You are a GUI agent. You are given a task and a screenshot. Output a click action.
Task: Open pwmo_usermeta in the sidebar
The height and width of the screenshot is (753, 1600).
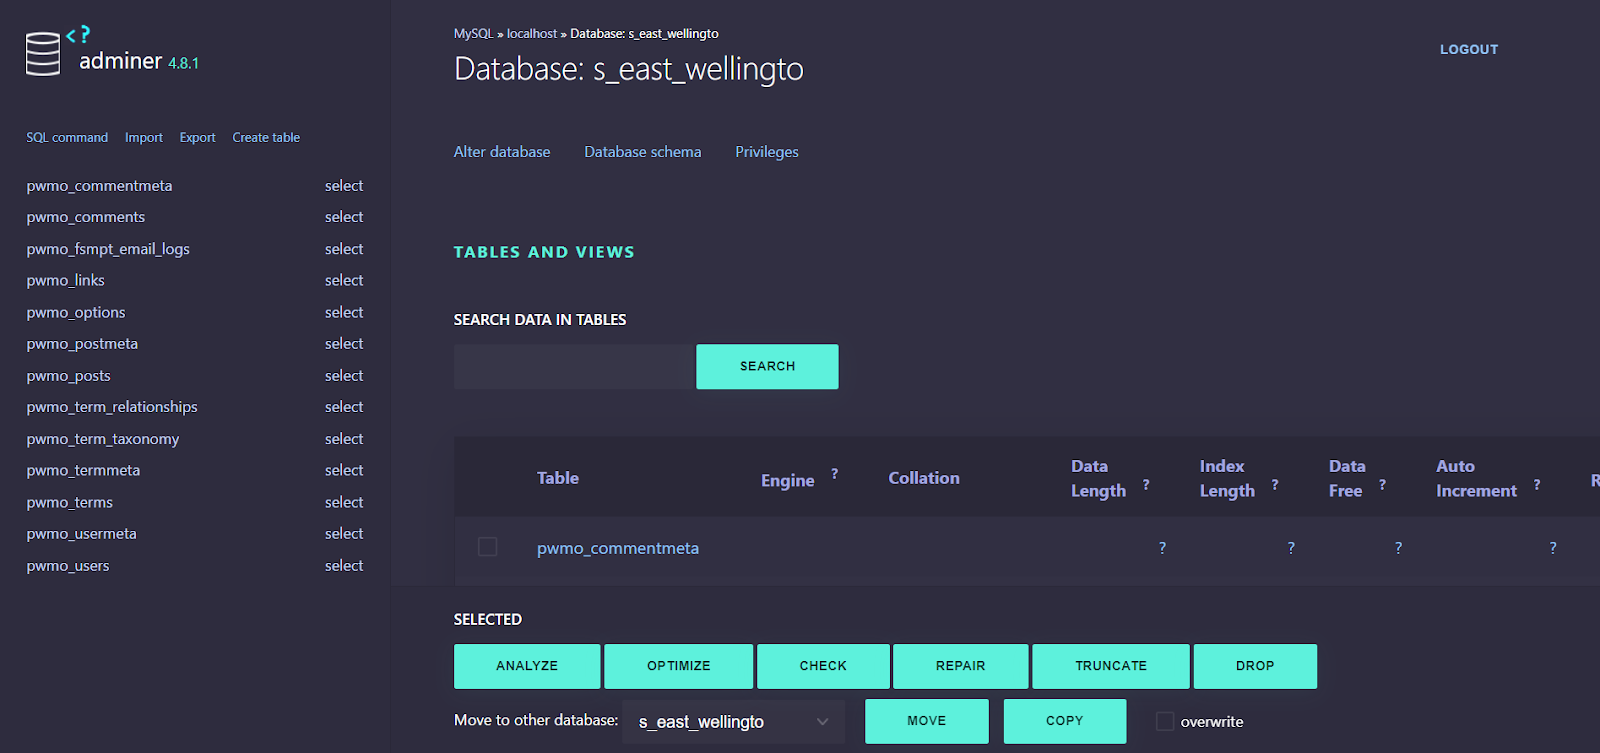click(82, 534)
